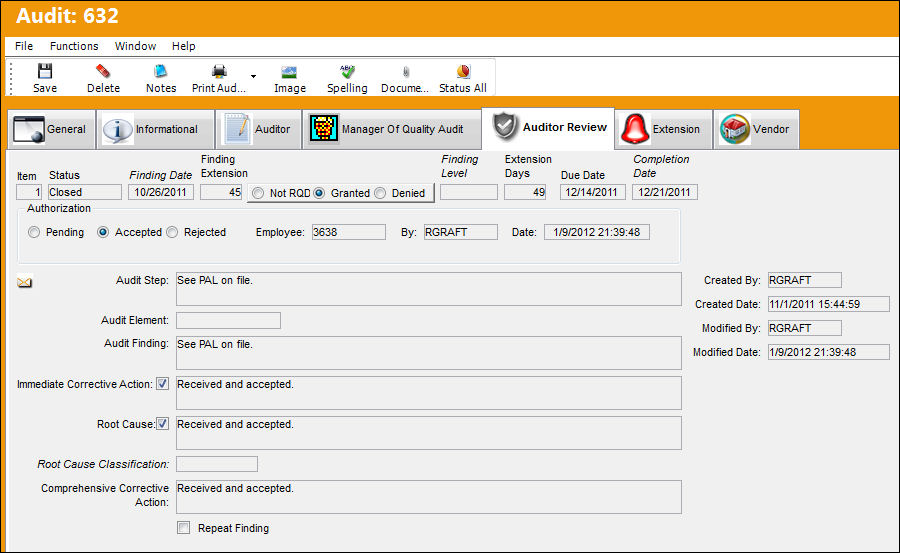Select the Denied radio button
This screenshot has width=900, height=553.
[380, 194]
